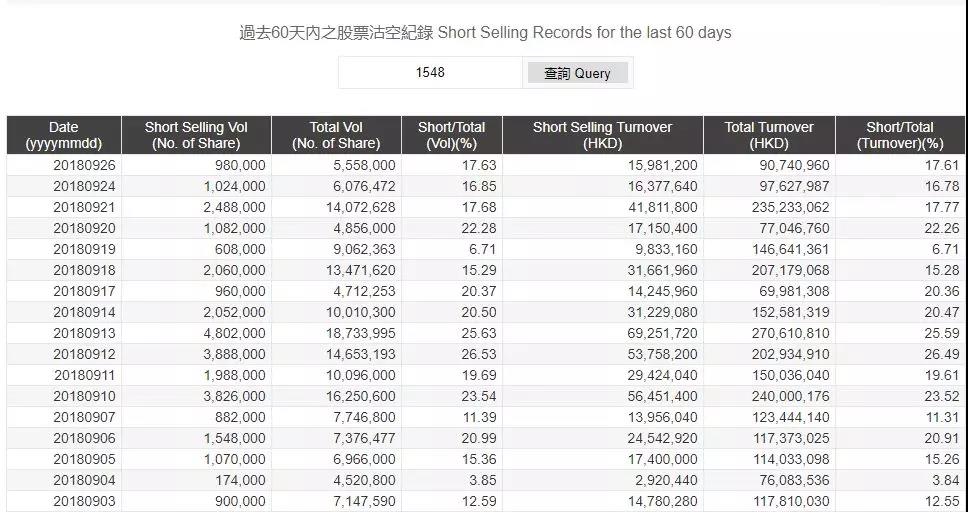The height and width of the screenshot is (512, 968).
Task: Click the Date column header
Action: 64,135
